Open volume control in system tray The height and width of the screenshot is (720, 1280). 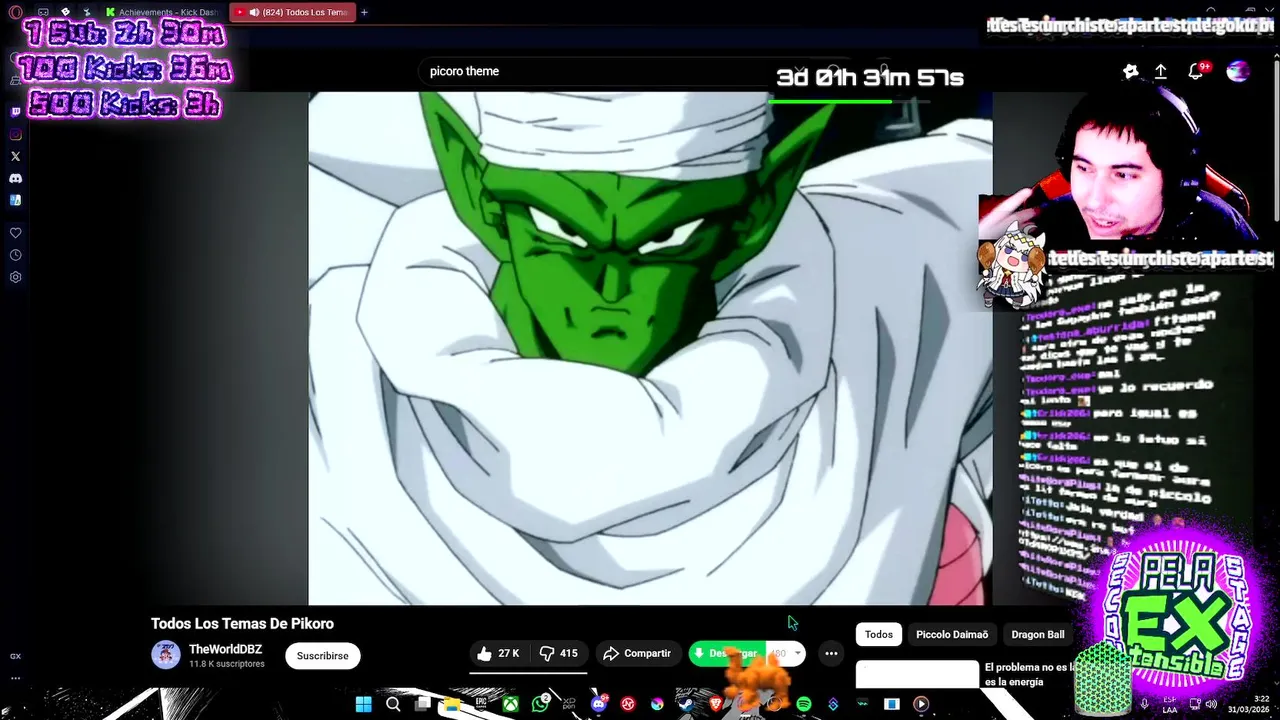coord(1213,704)
